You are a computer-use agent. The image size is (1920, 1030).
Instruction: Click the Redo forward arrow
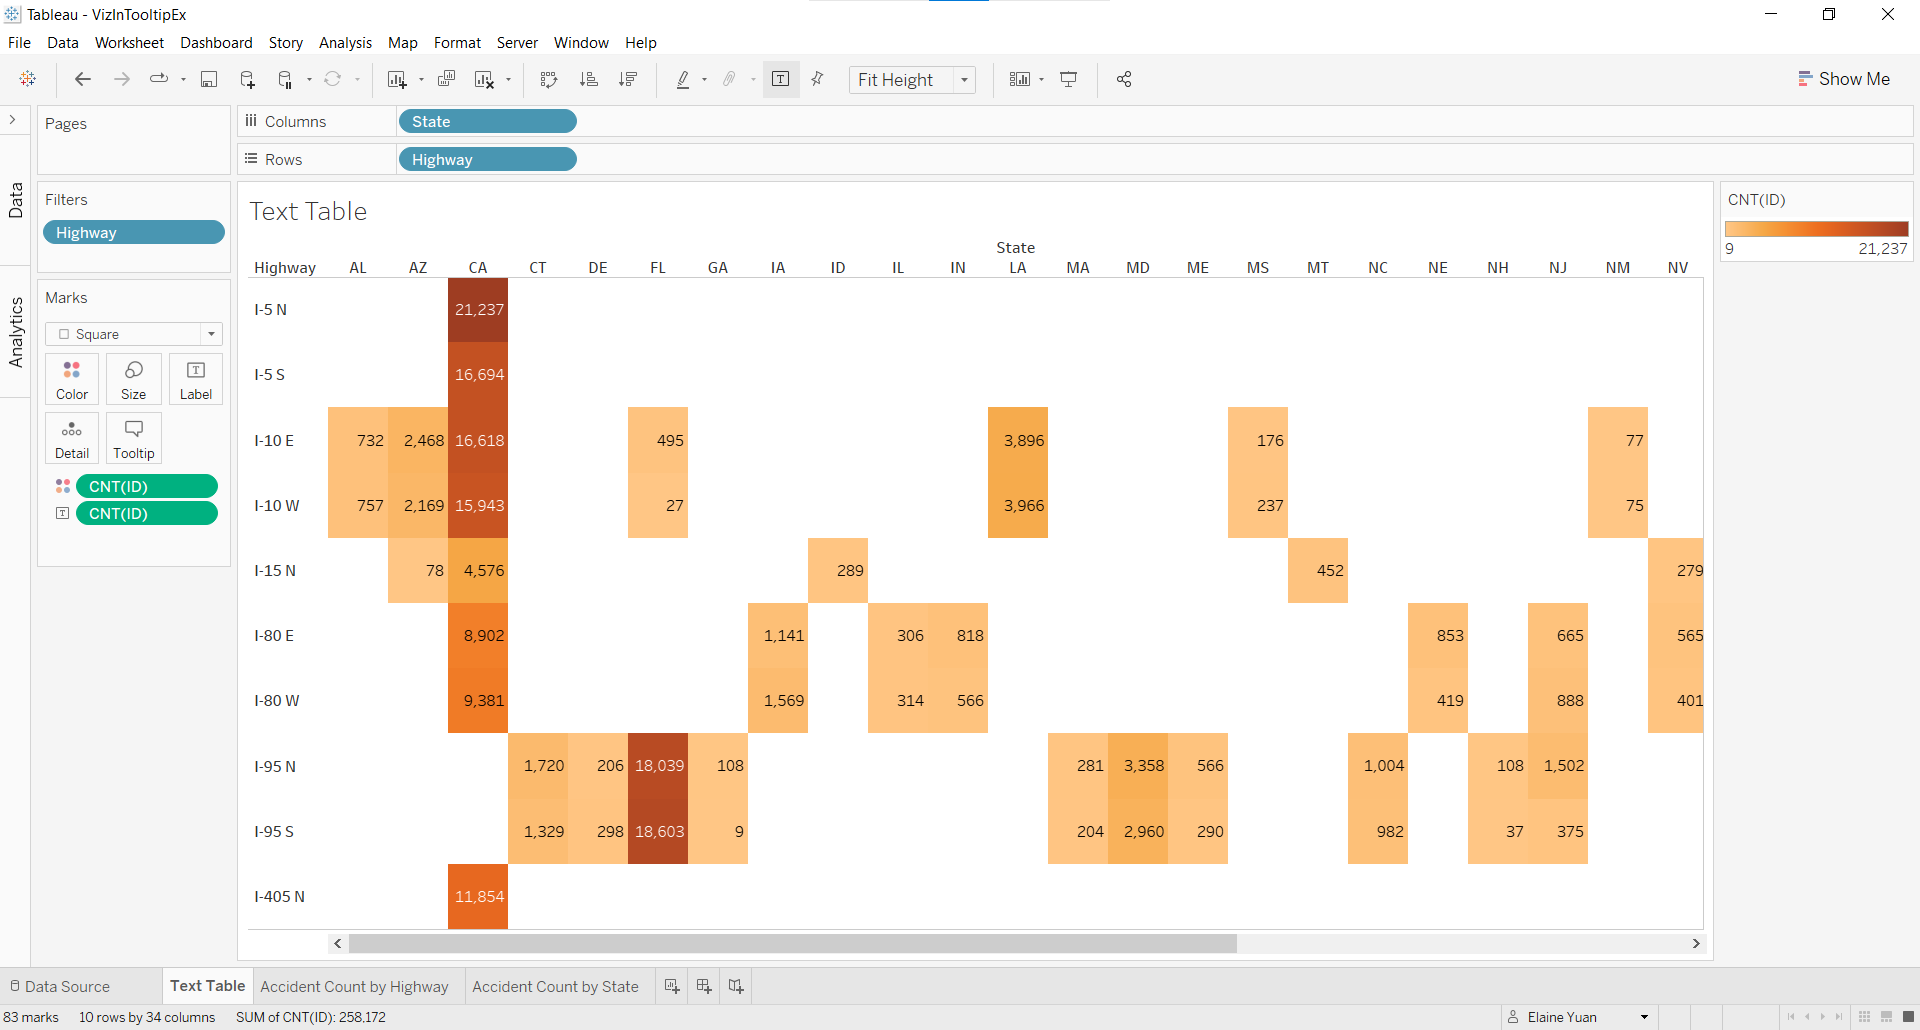pyautogui.click(x=122, y=79)
